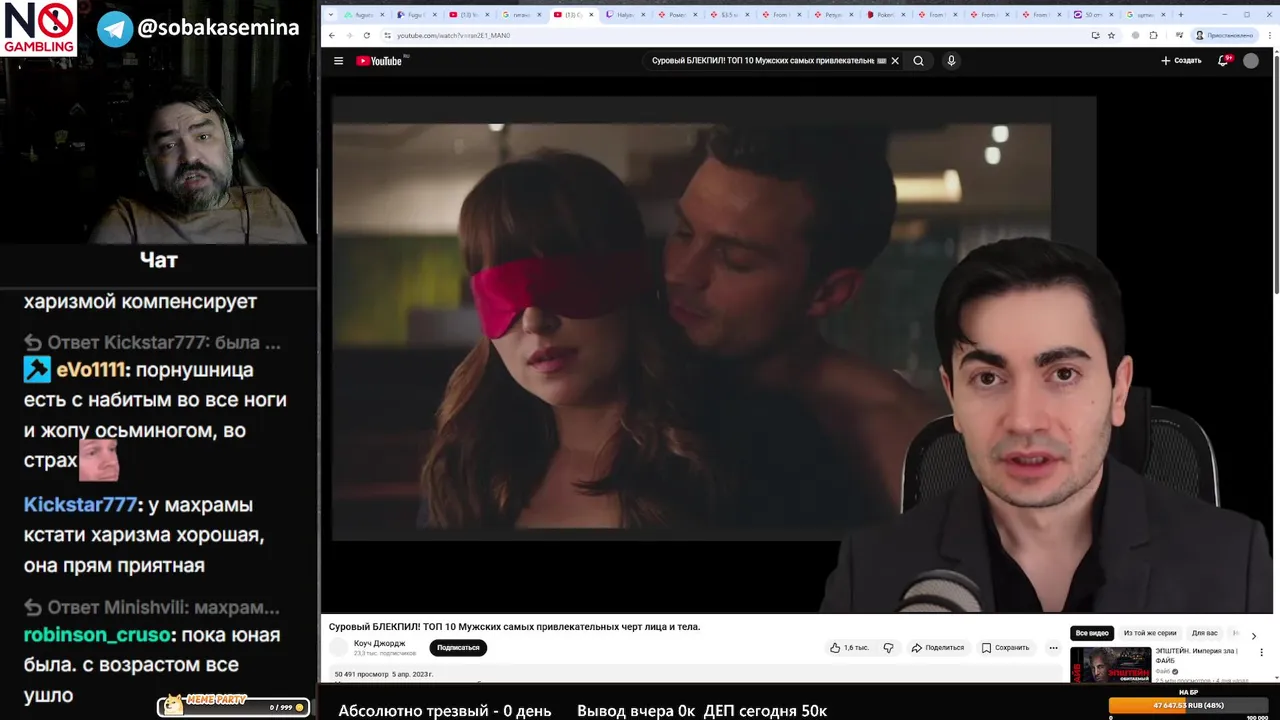Click the Сохранить save button
Viewport: 1280px width, 720px height.
[x=1005, y=648]
